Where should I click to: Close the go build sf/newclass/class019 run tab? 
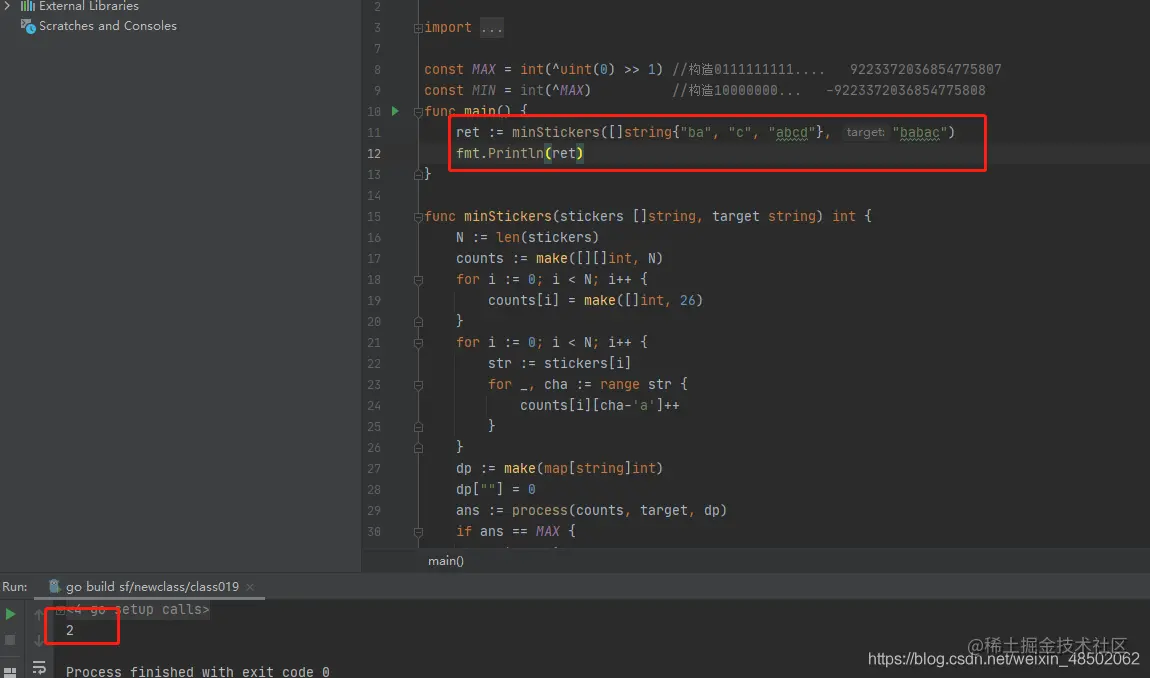[x=250, y=587]
